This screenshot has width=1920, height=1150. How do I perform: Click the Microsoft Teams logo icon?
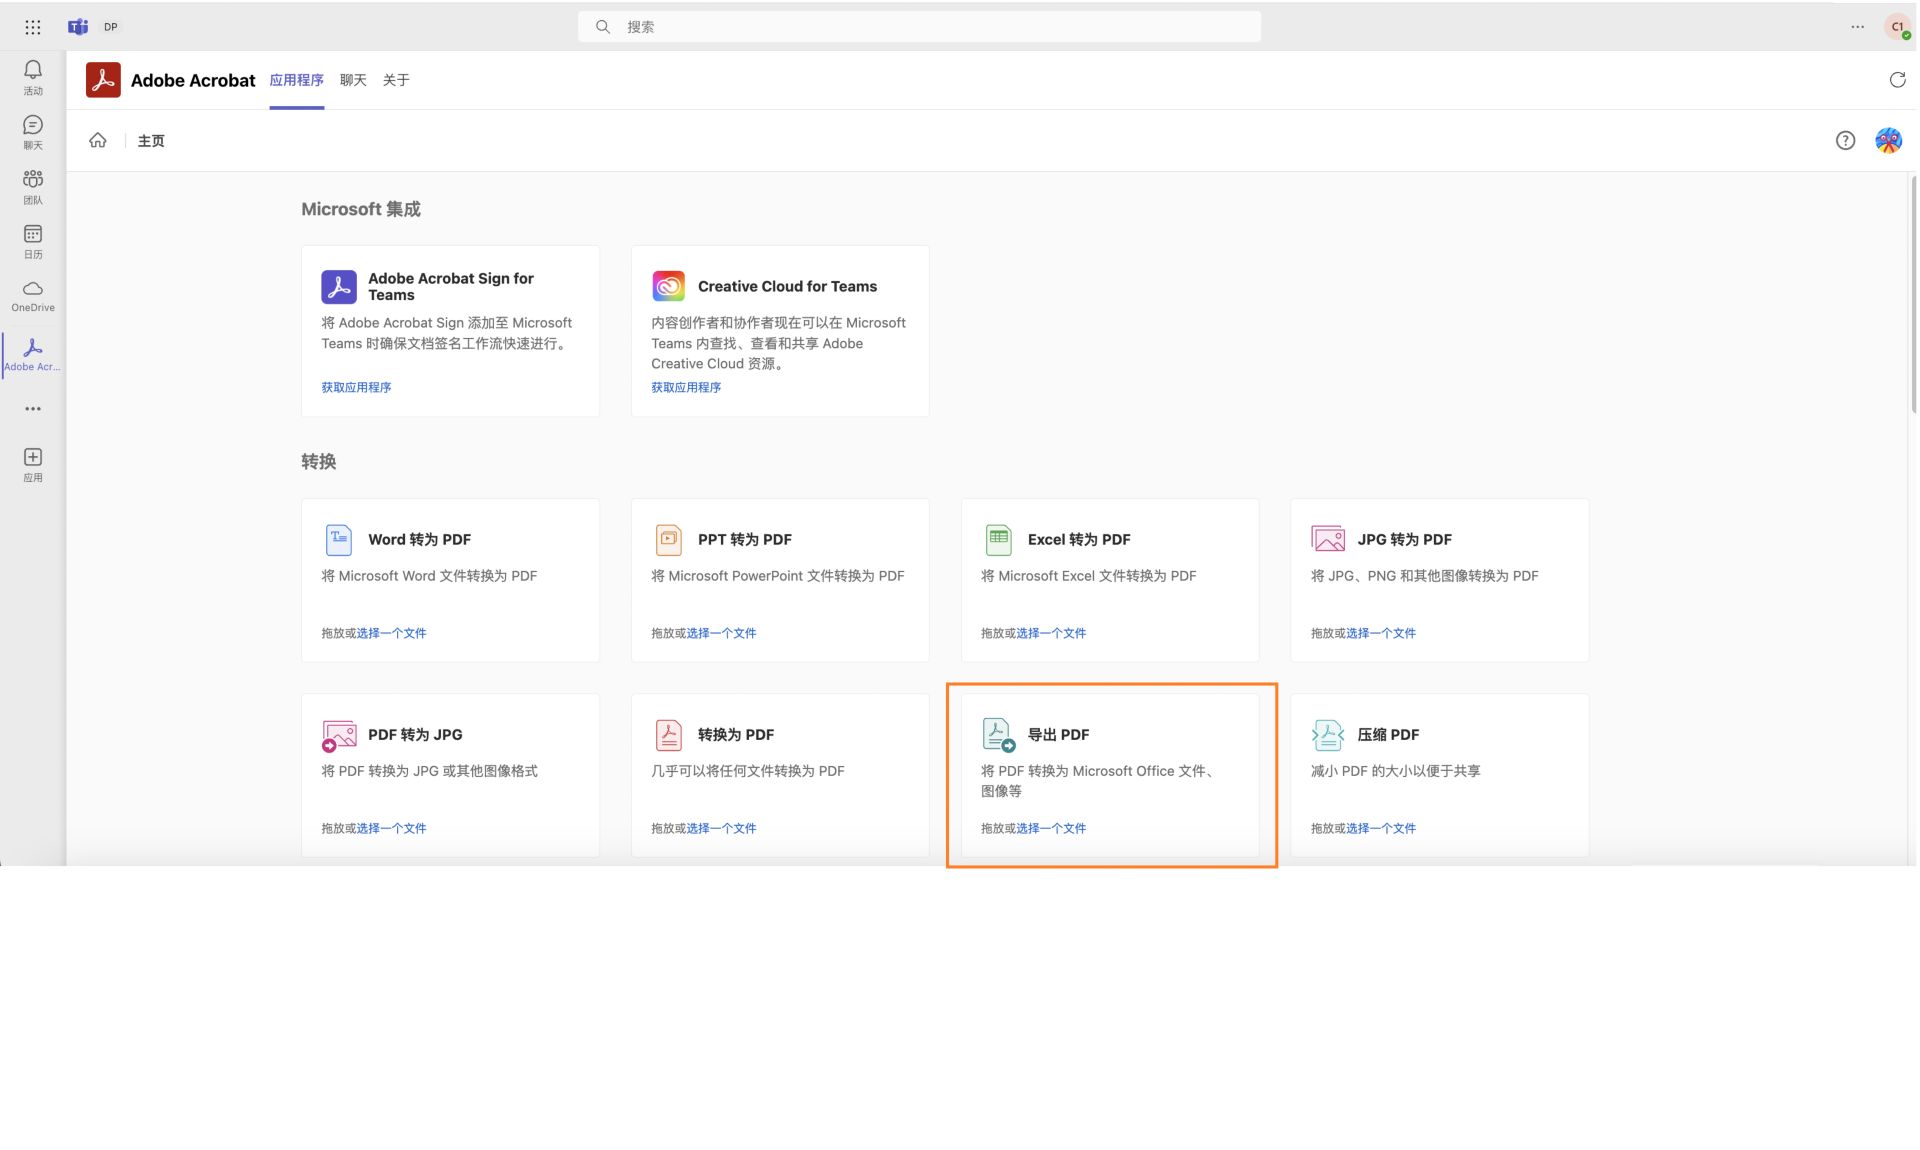[78, 27]
